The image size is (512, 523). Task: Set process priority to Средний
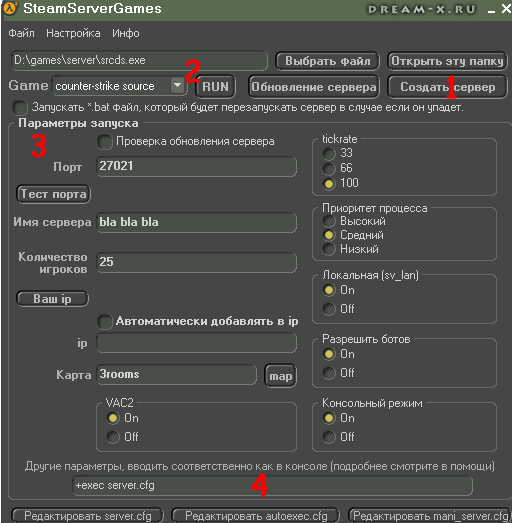tap(329, 235)
